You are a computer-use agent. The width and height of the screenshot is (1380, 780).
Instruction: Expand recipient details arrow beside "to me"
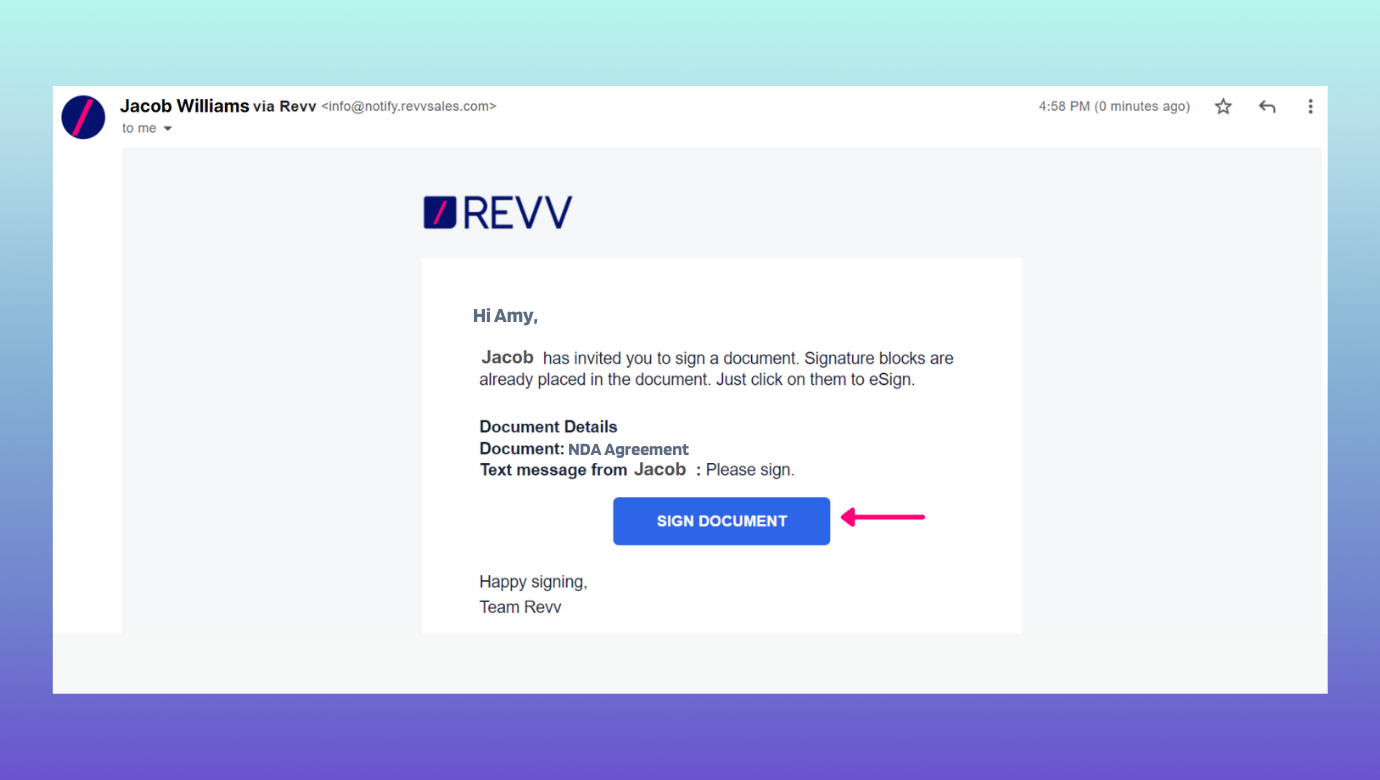pos(168,129)
